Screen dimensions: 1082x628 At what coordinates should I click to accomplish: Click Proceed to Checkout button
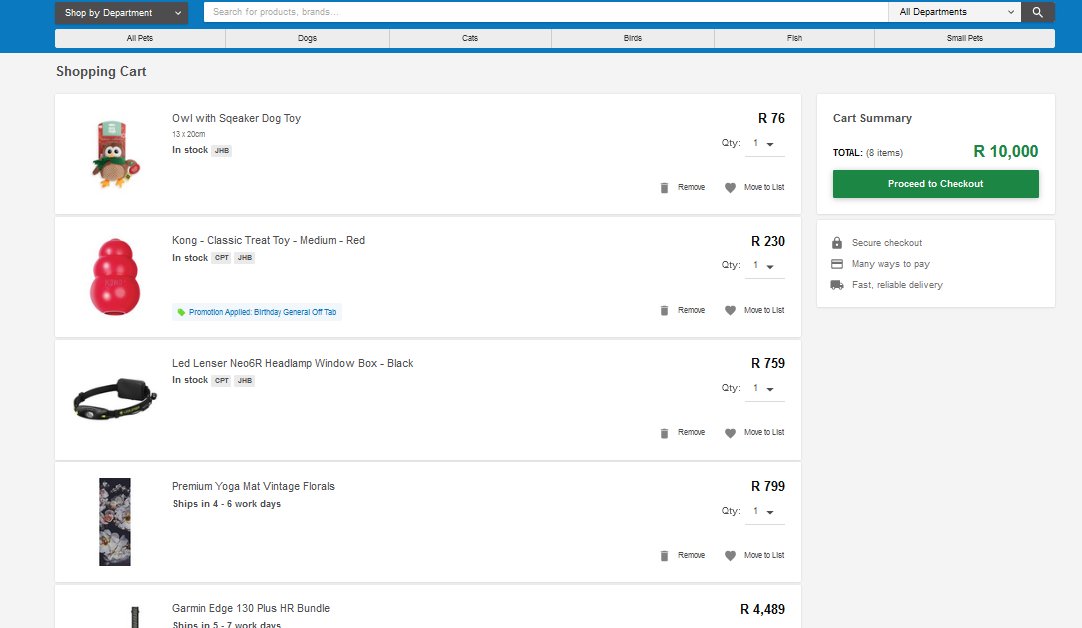point(936,184)
